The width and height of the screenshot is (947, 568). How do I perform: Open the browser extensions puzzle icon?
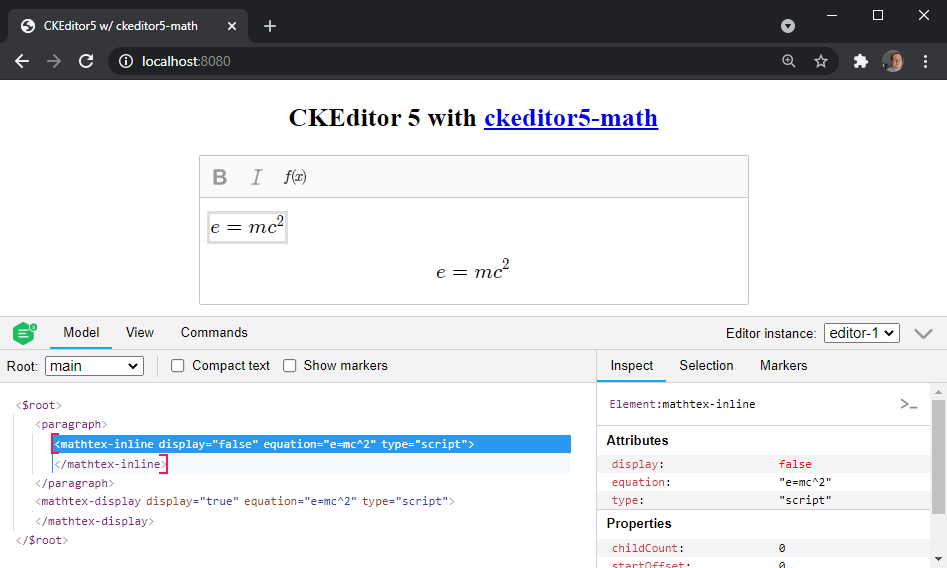(860, 61)
